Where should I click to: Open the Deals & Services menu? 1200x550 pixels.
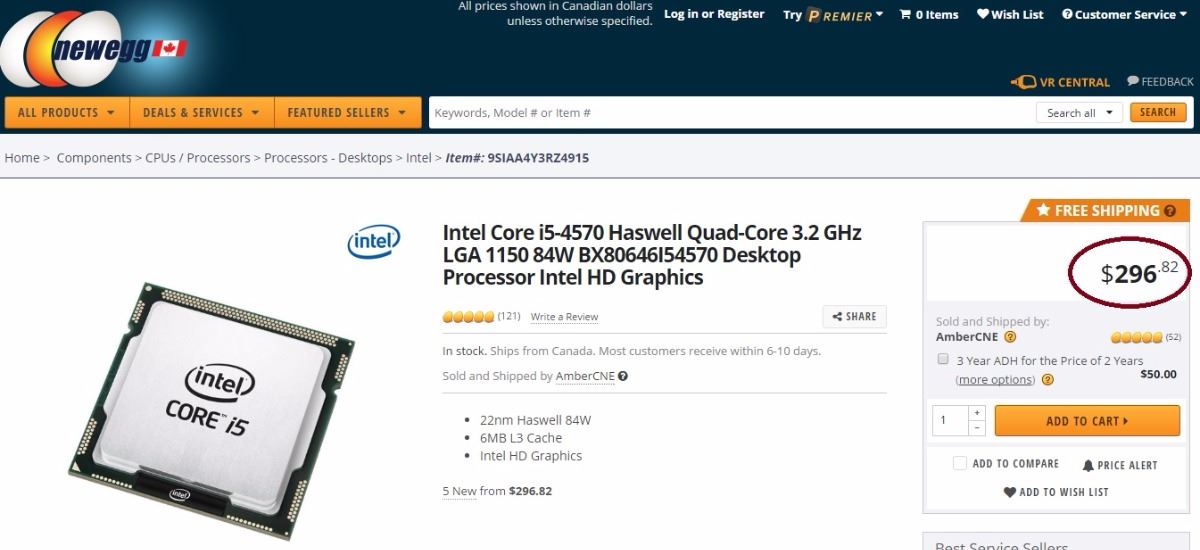(x=202, y=112)
